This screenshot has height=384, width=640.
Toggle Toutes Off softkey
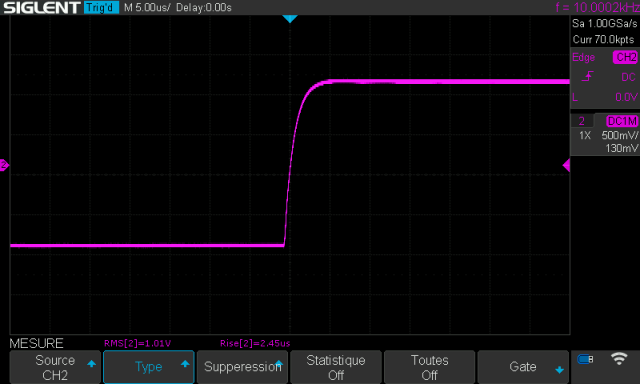tap(429, 367)
